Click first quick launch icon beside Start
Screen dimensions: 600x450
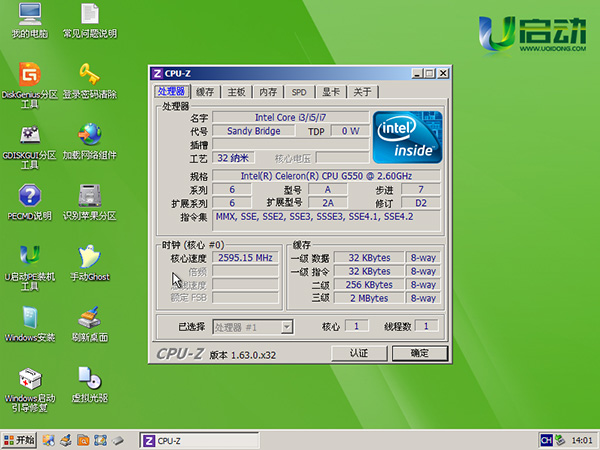[49, 440]
